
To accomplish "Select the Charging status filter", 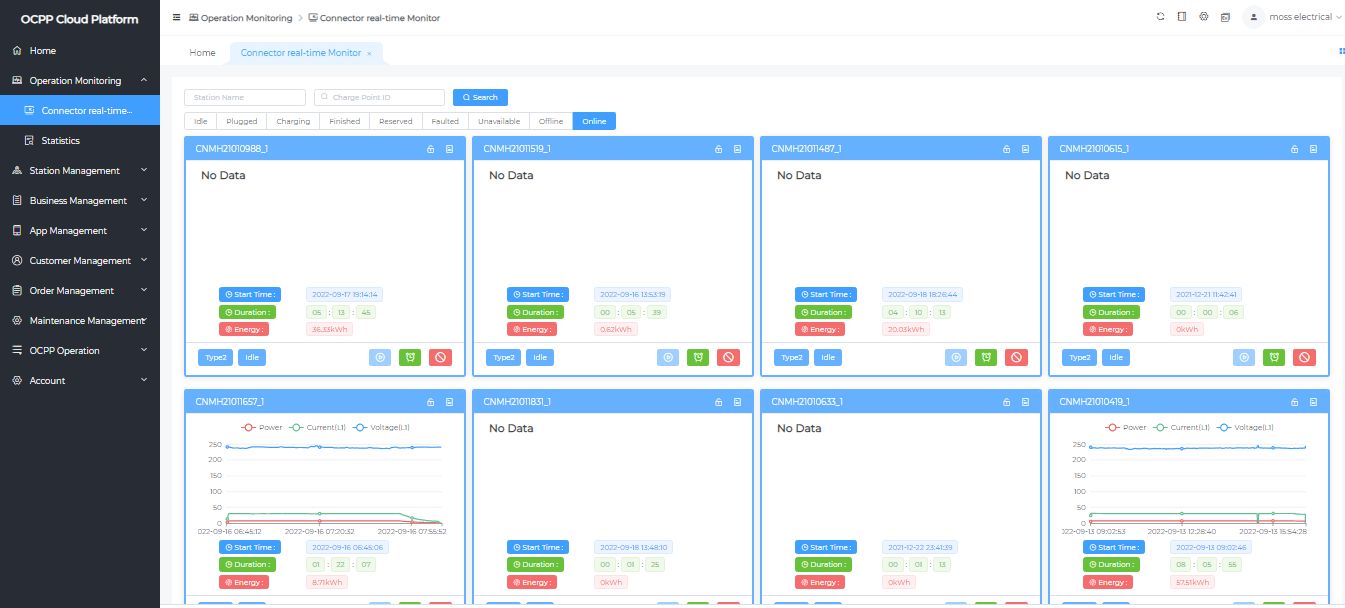I will coord(293,121).
